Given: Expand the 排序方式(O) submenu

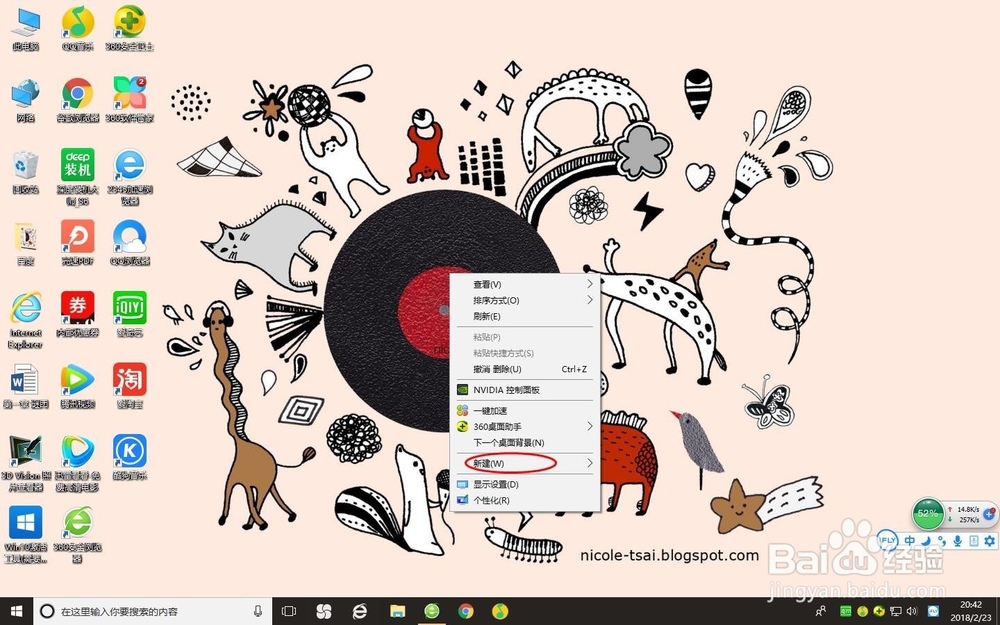Looking at the screenshot, I should click(x=497, y=300).
